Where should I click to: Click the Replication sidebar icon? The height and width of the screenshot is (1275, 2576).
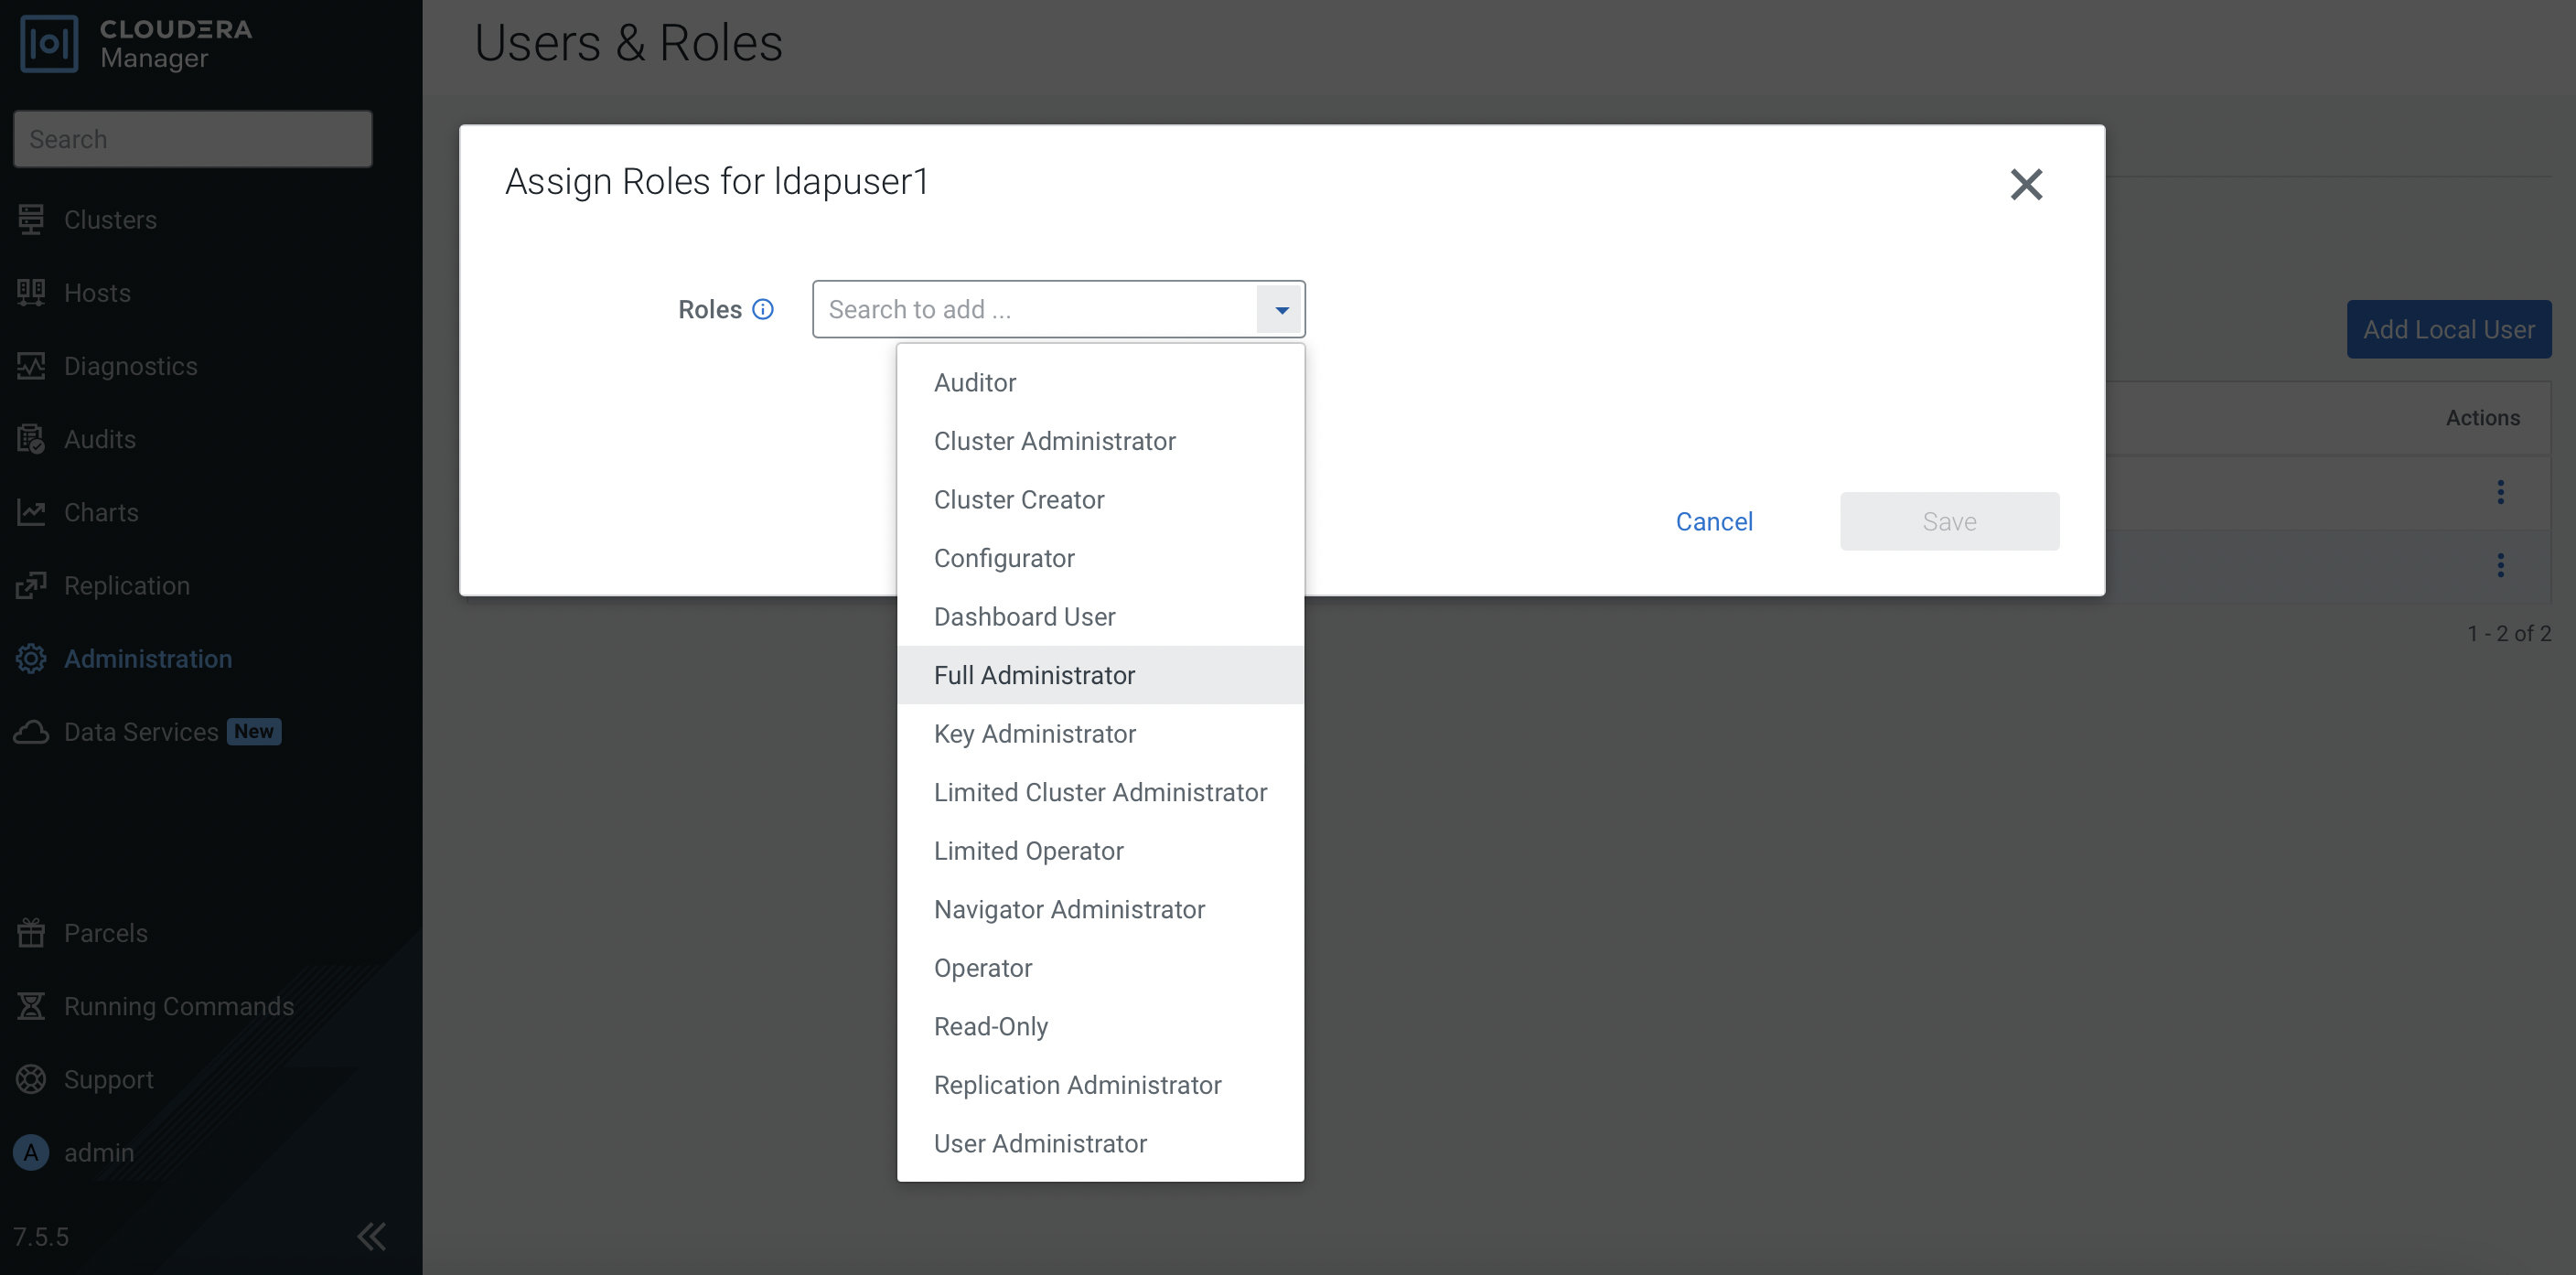point(31,586)
